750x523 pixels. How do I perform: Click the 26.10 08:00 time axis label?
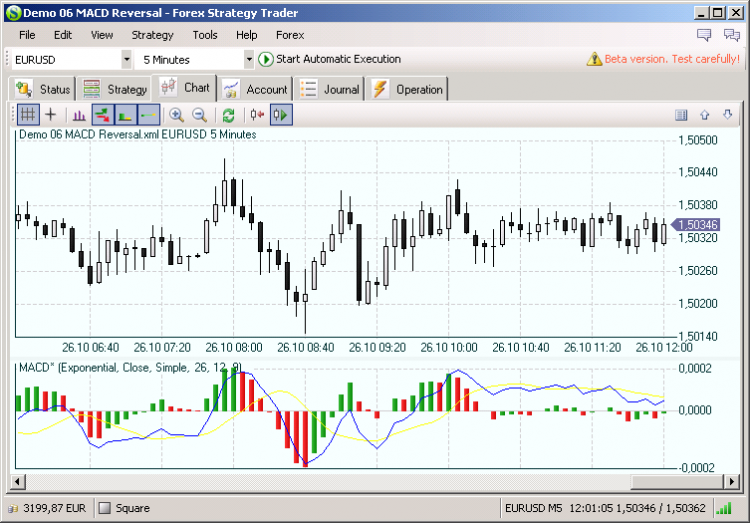(x=234, y=347)
